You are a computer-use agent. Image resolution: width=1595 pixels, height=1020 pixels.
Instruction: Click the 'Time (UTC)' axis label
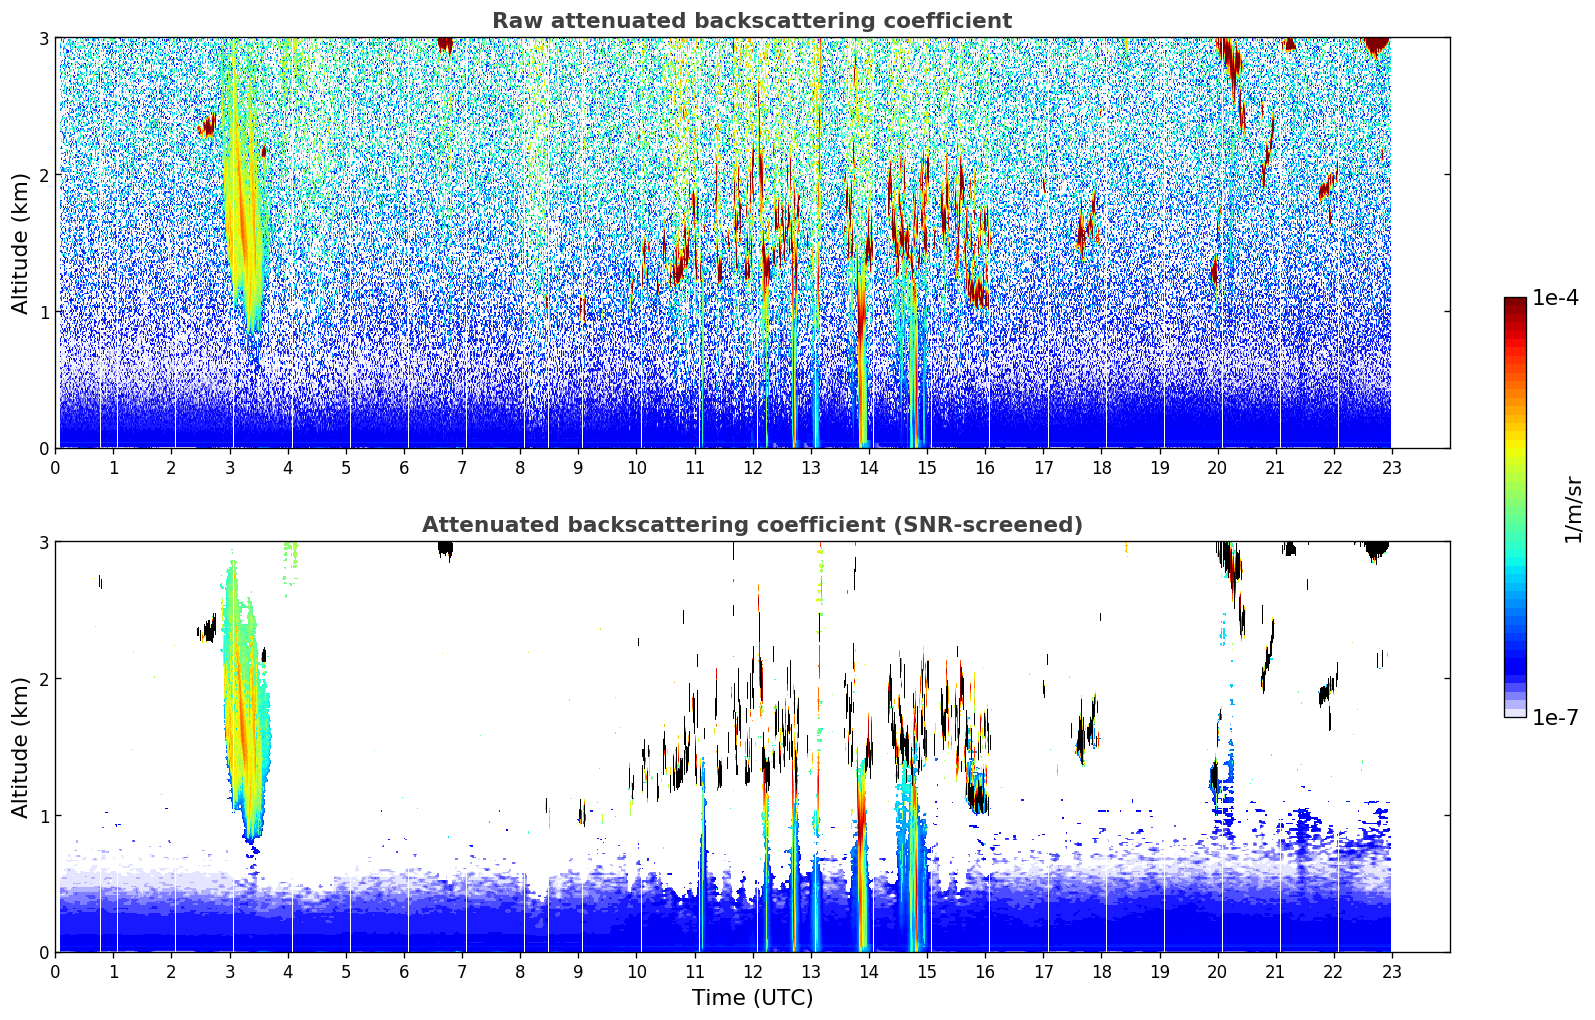[x=752, y=998]
